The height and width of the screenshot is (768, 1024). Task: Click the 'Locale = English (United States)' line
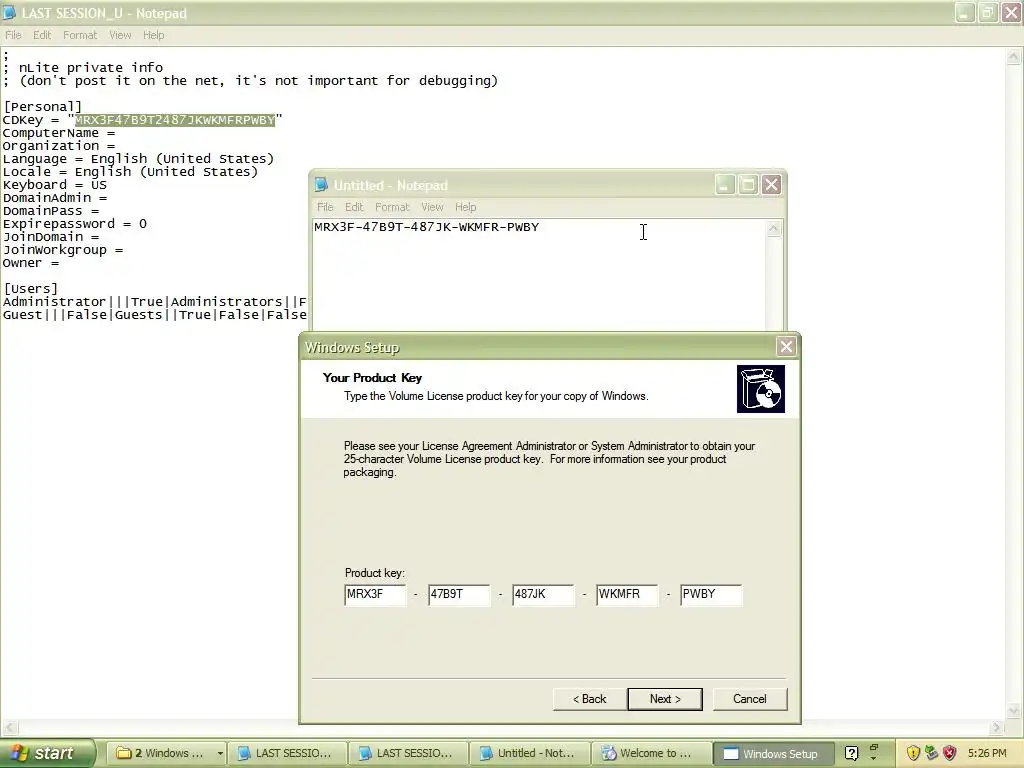click(131, 172)
